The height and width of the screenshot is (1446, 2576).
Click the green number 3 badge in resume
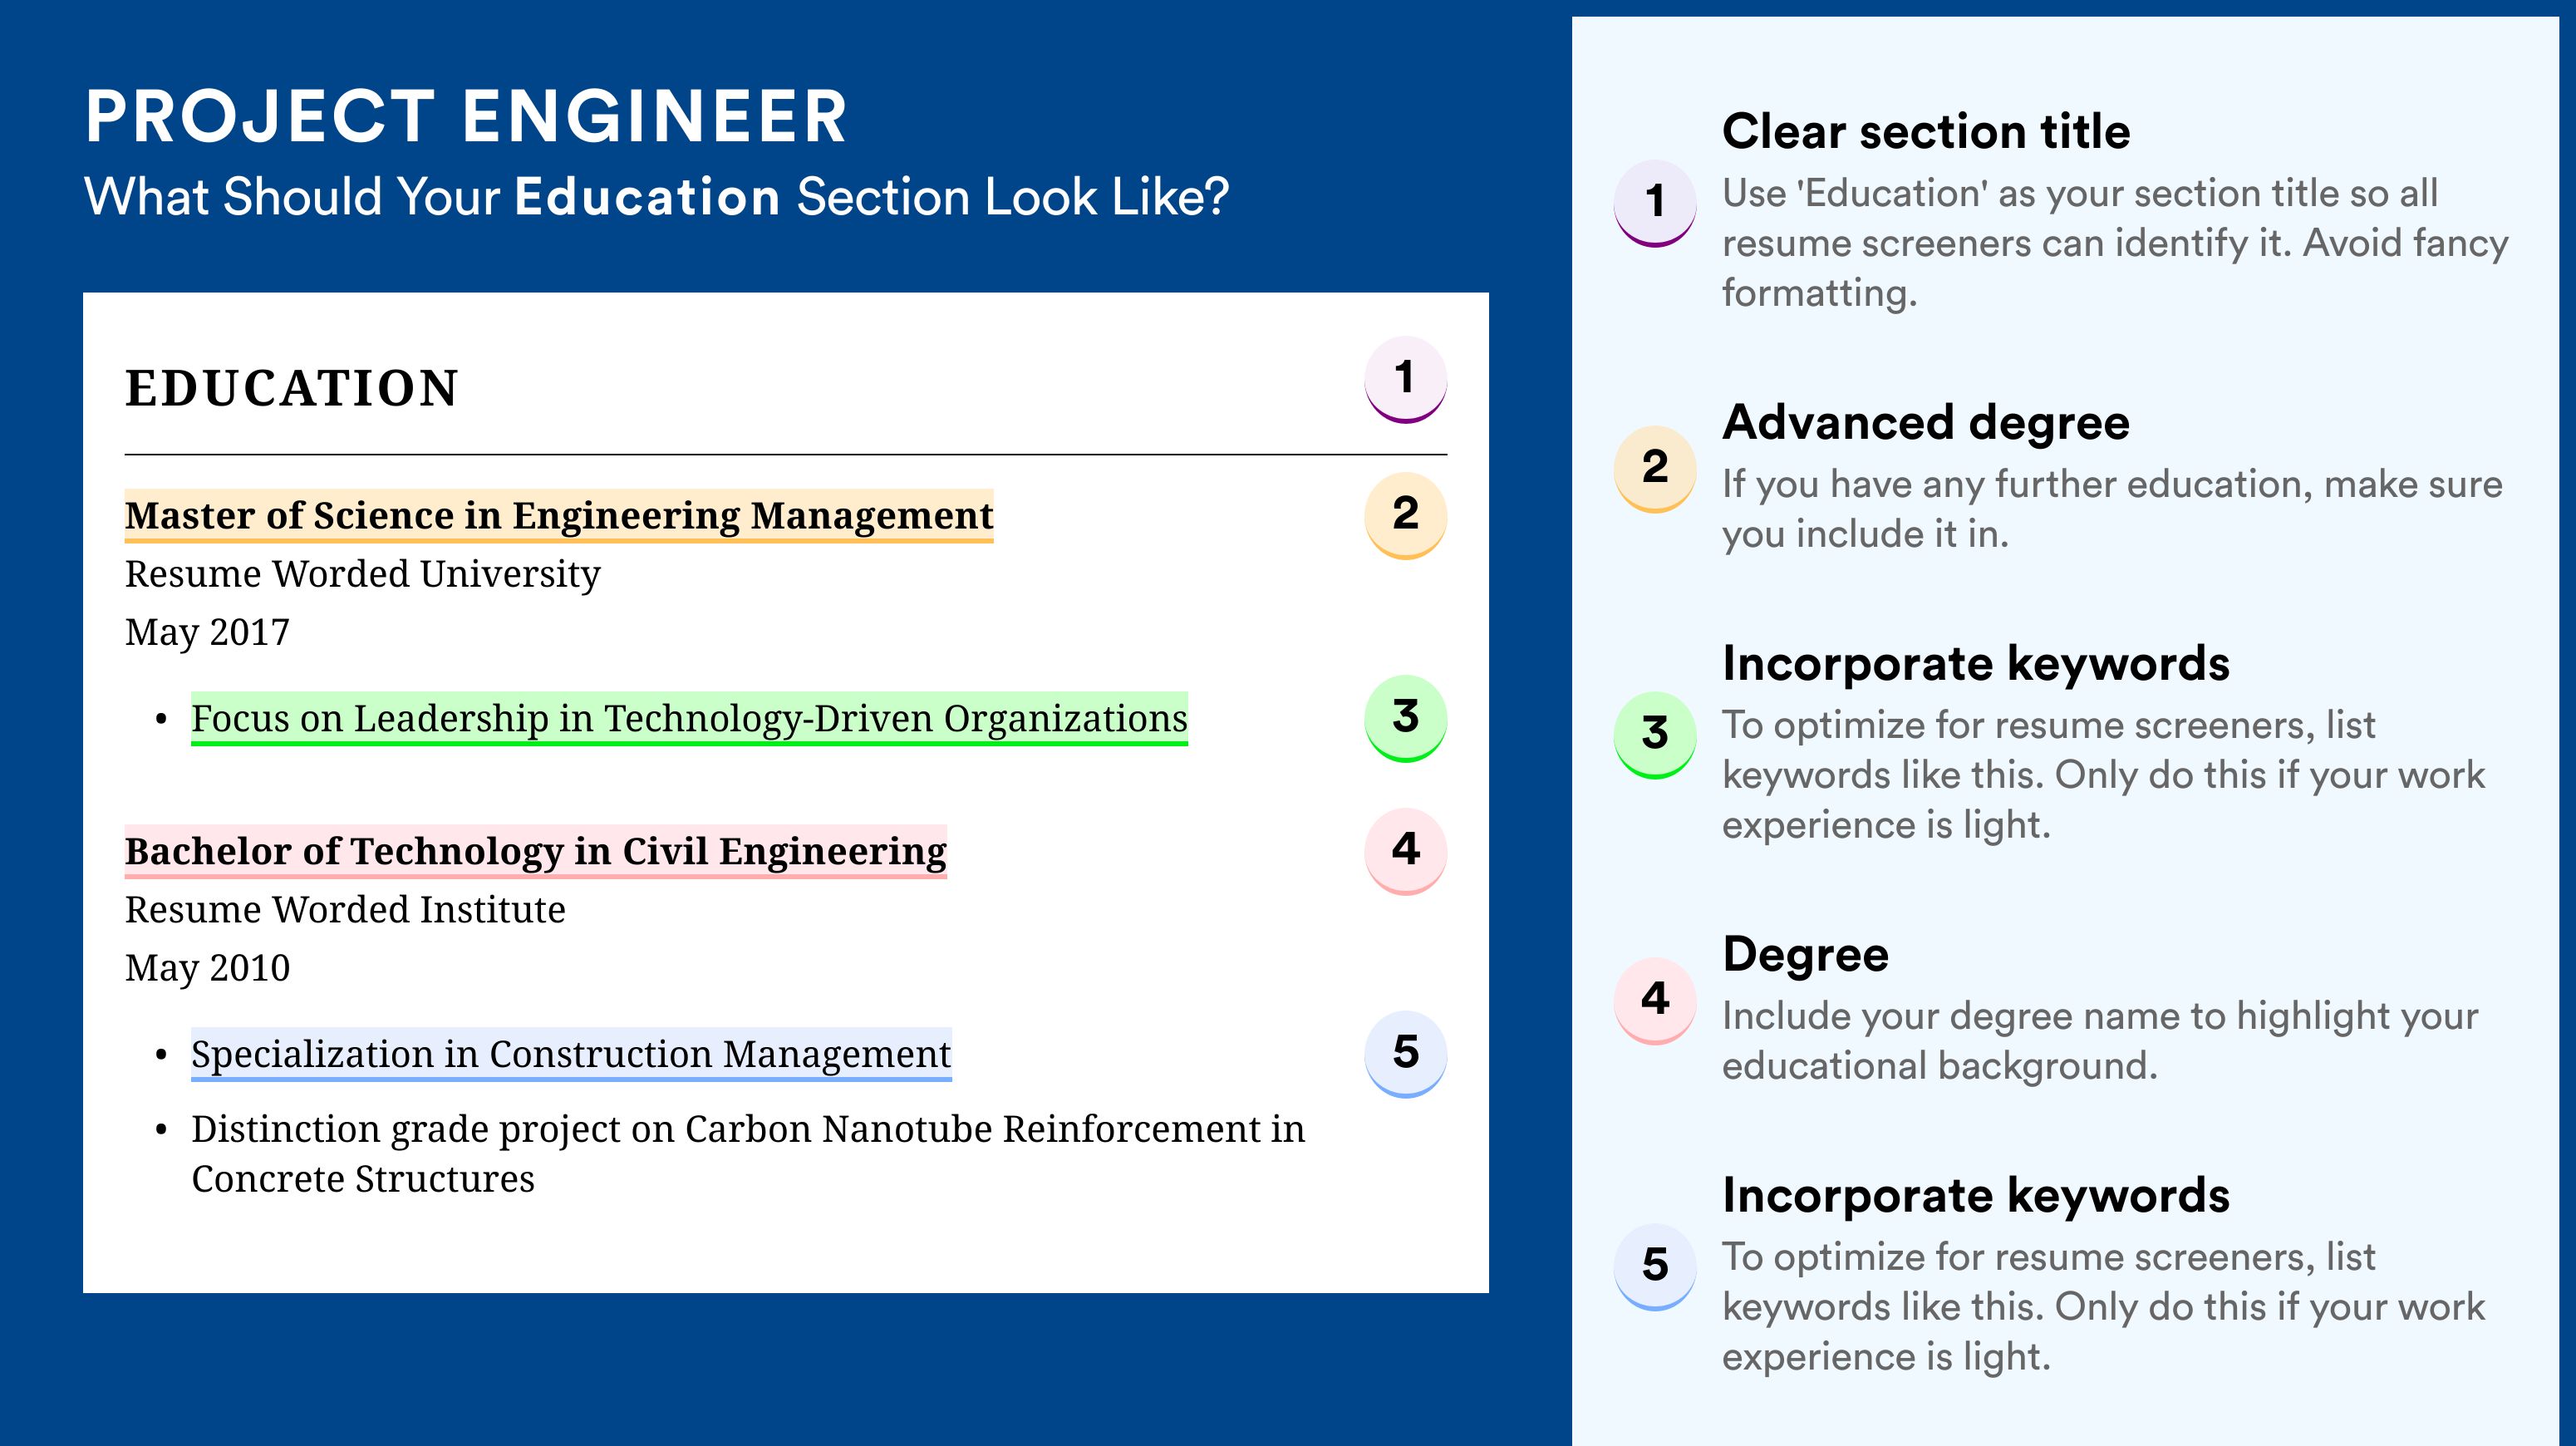[1405, 717]
